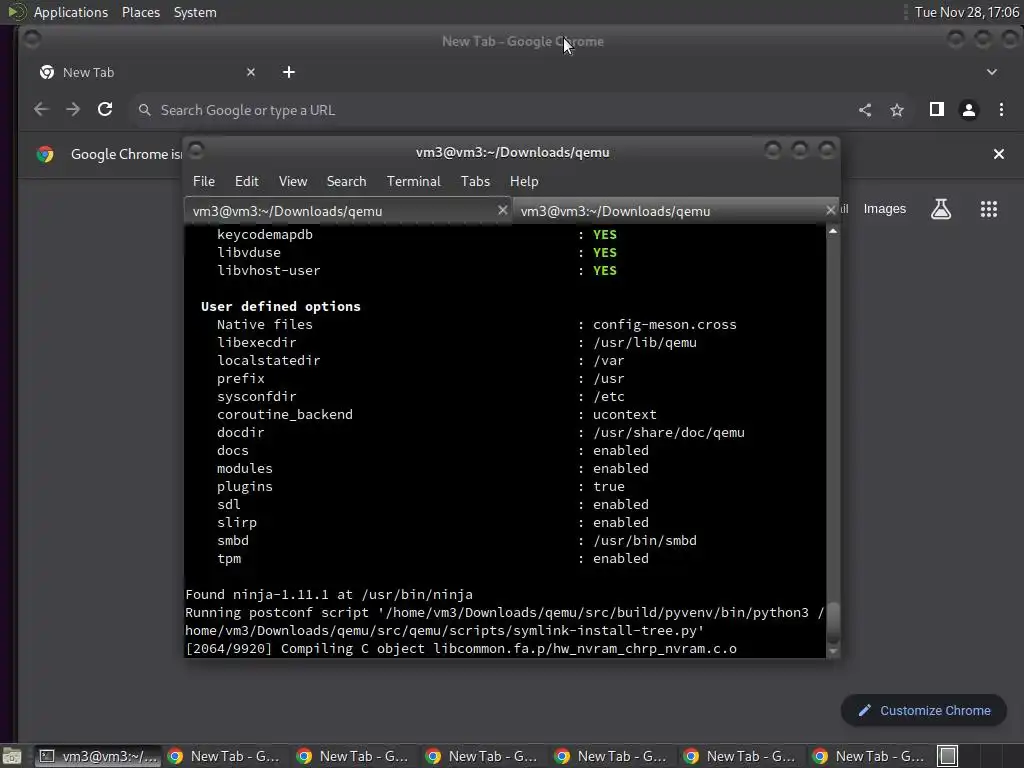Open the terminal Search menu
This screenshot has height=768, width=1024.
coord(346,182)
